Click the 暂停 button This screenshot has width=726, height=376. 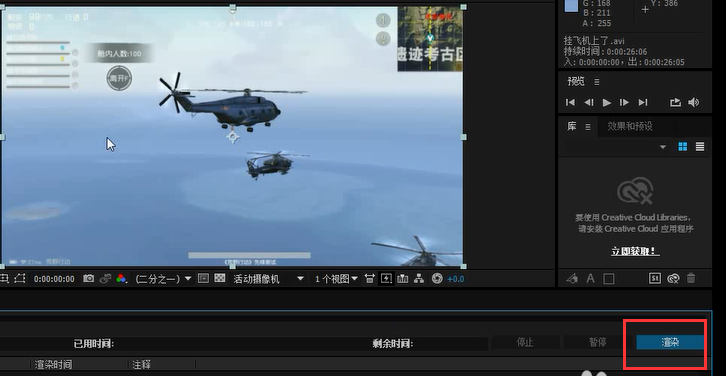(x=597, y=342)
